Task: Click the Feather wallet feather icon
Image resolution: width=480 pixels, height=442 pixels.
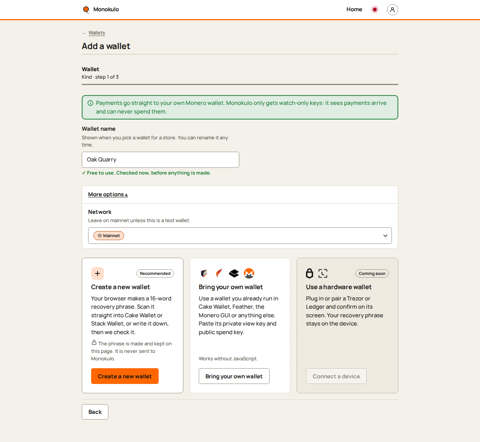Action: (219, 273)
